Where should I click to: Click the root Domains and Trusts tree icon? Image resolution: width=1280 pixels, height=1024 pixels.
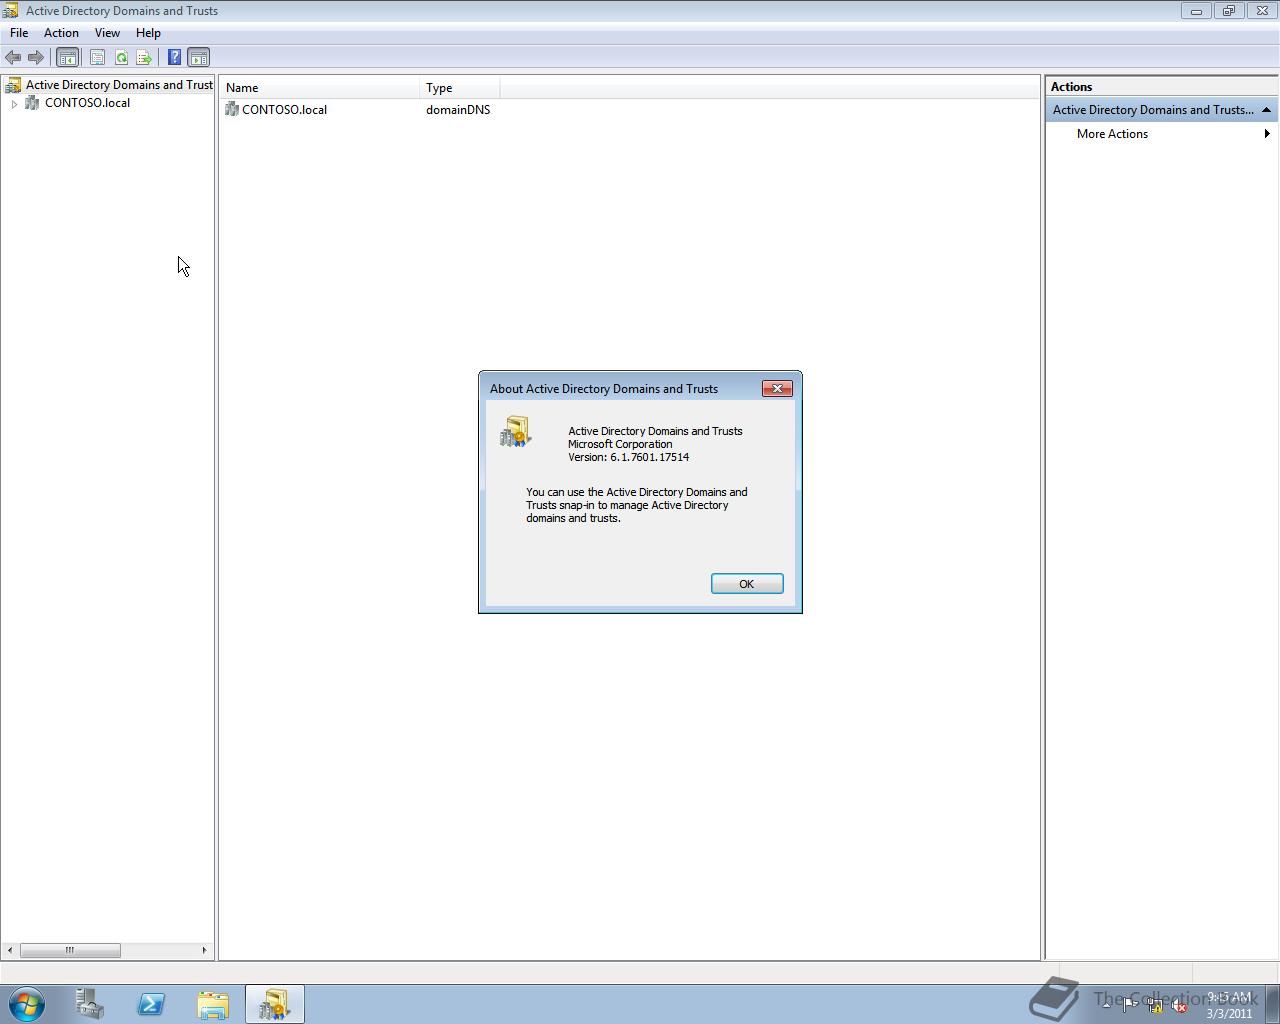click(13, 85)
